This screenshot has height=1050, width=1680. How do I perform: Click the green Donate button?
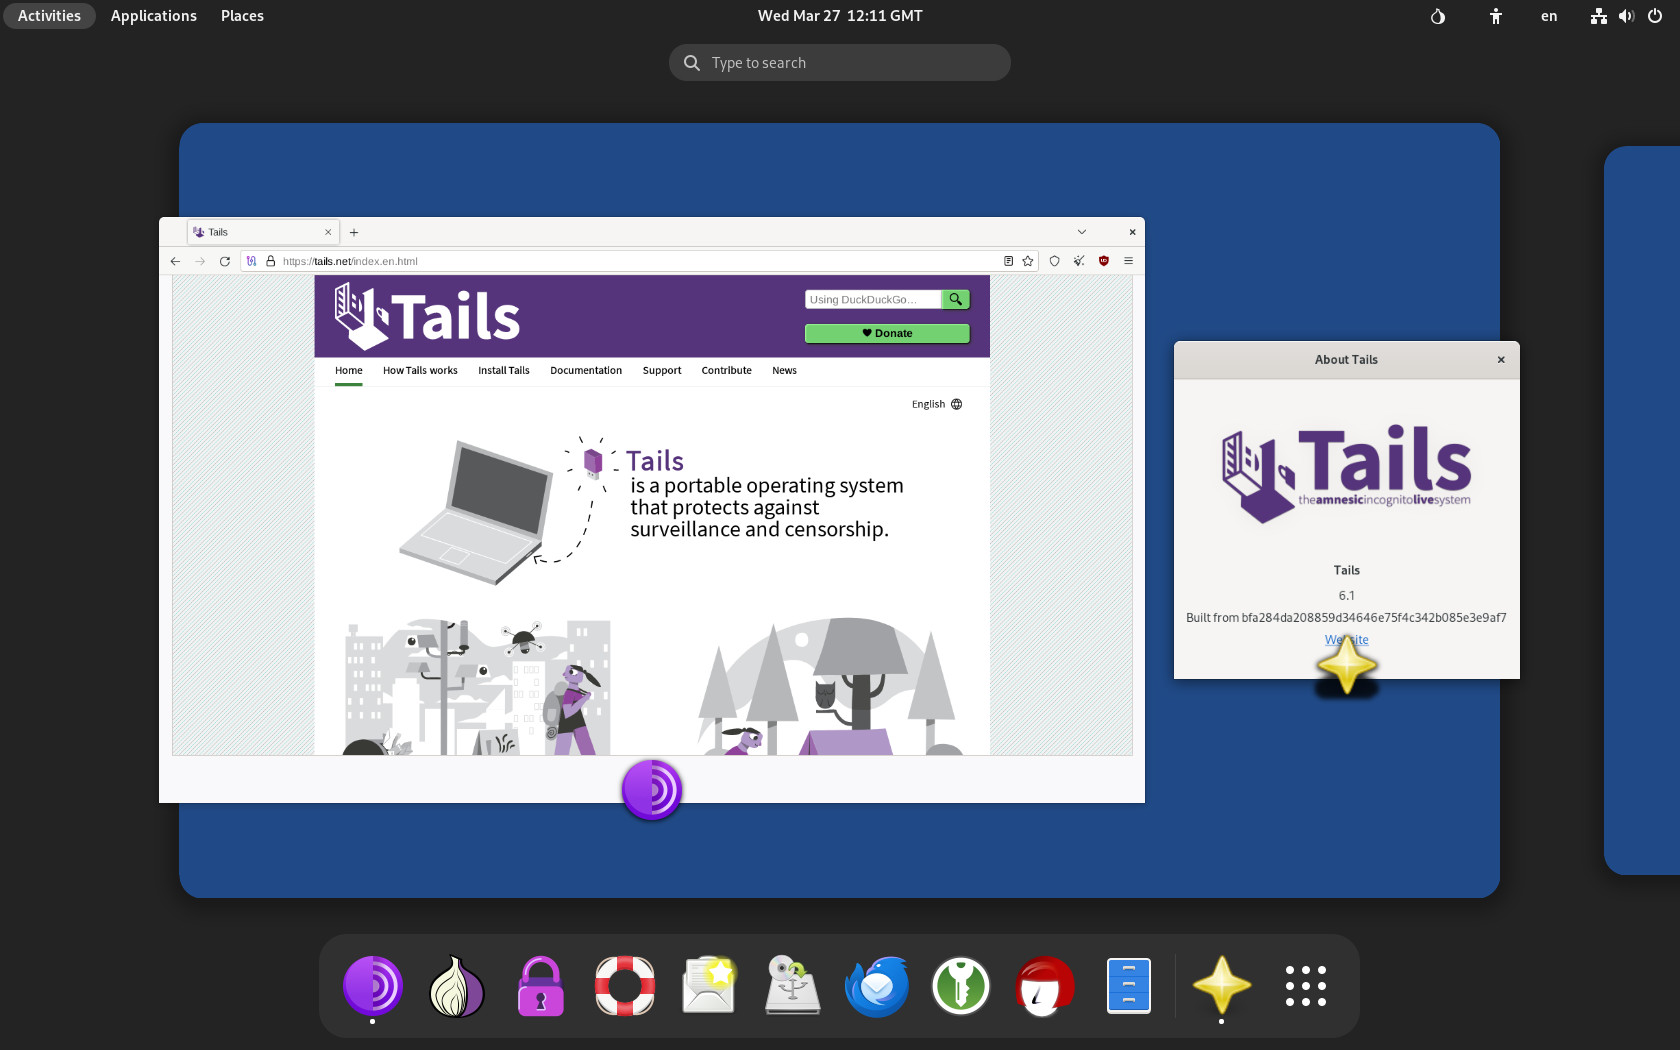click(x=887, y=333)
